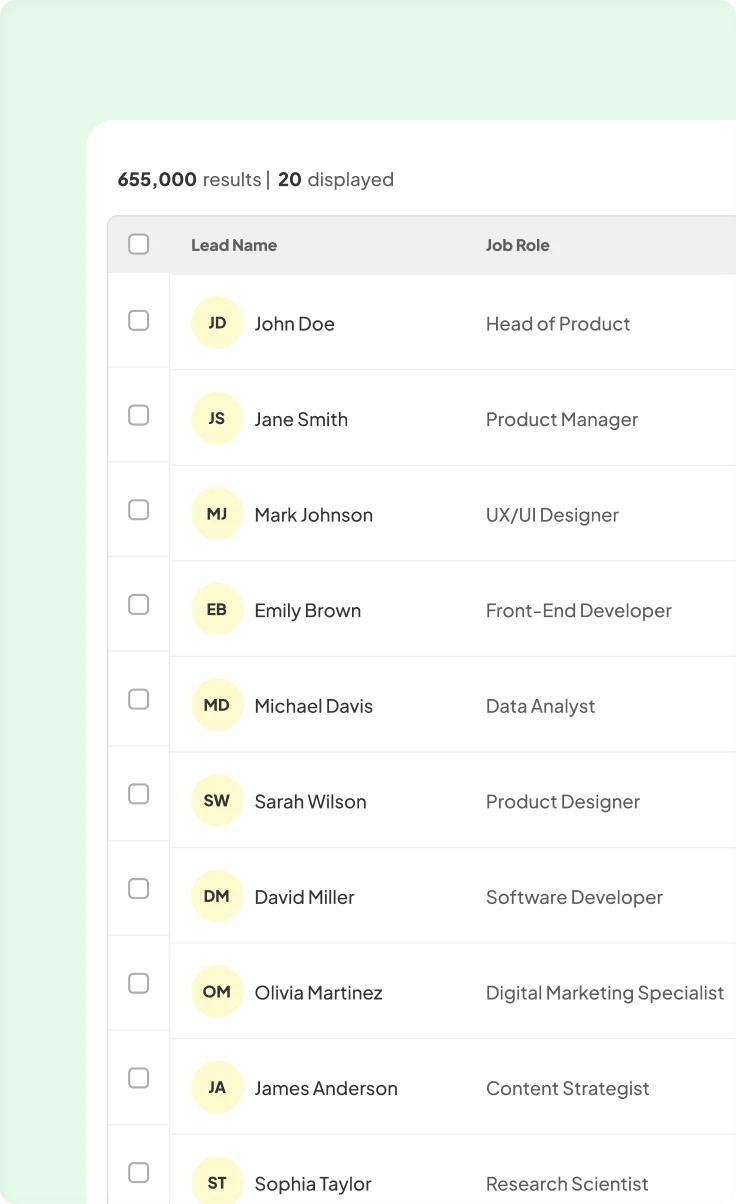Select the name Mark Johnson
The width and height of the screenshot is (736, 1204).
(313, 515)
